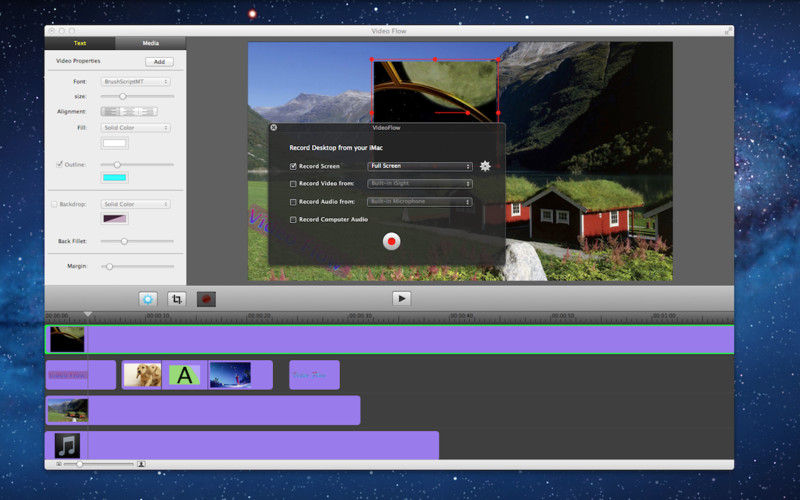Click the Add button

tap(159, 62)
